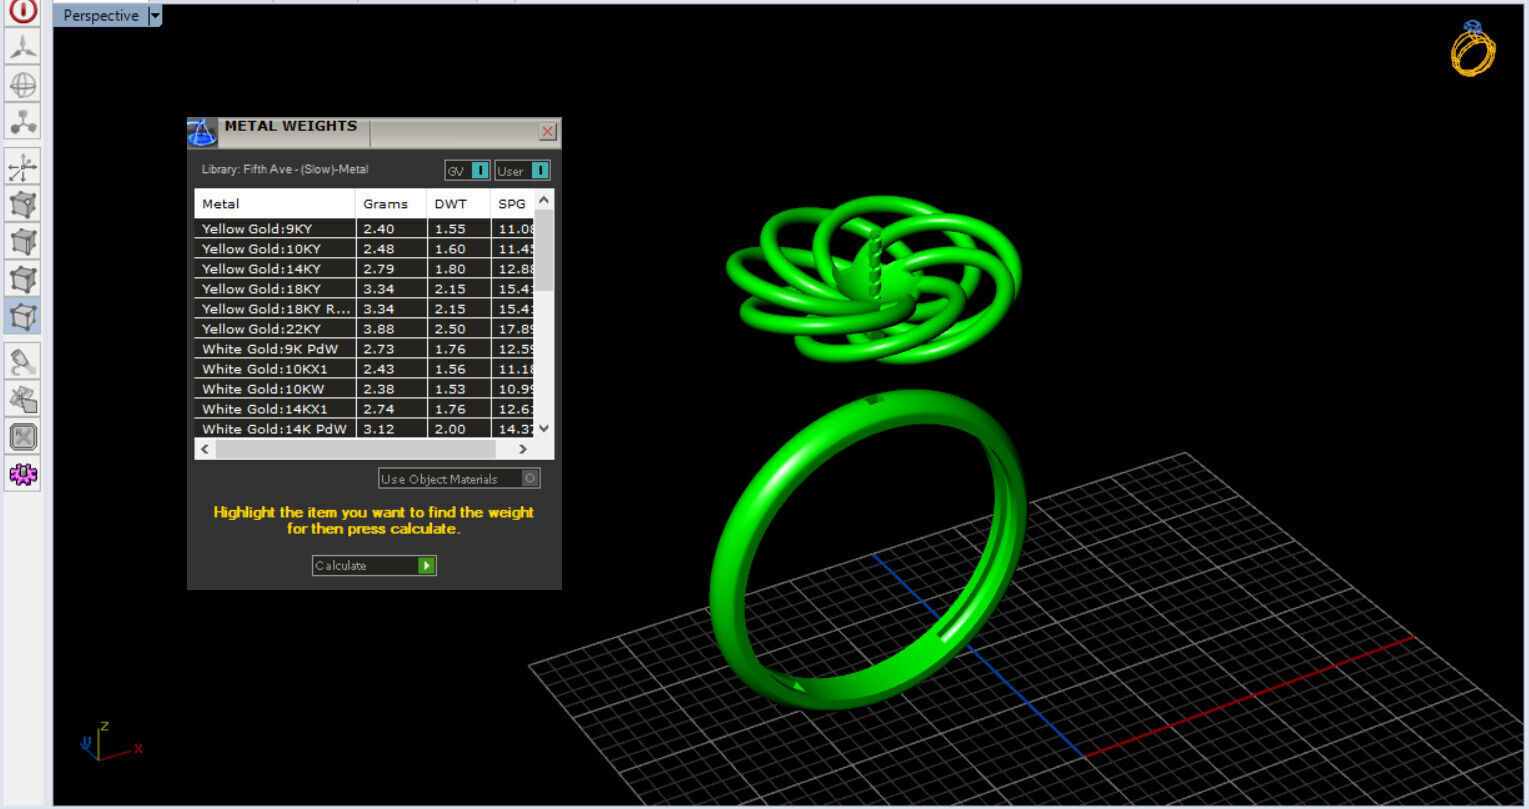This screenshot has height=809, width=1529.
Task: Click the three-blade propeller icon in sidebar
Action: coord(23,48)
